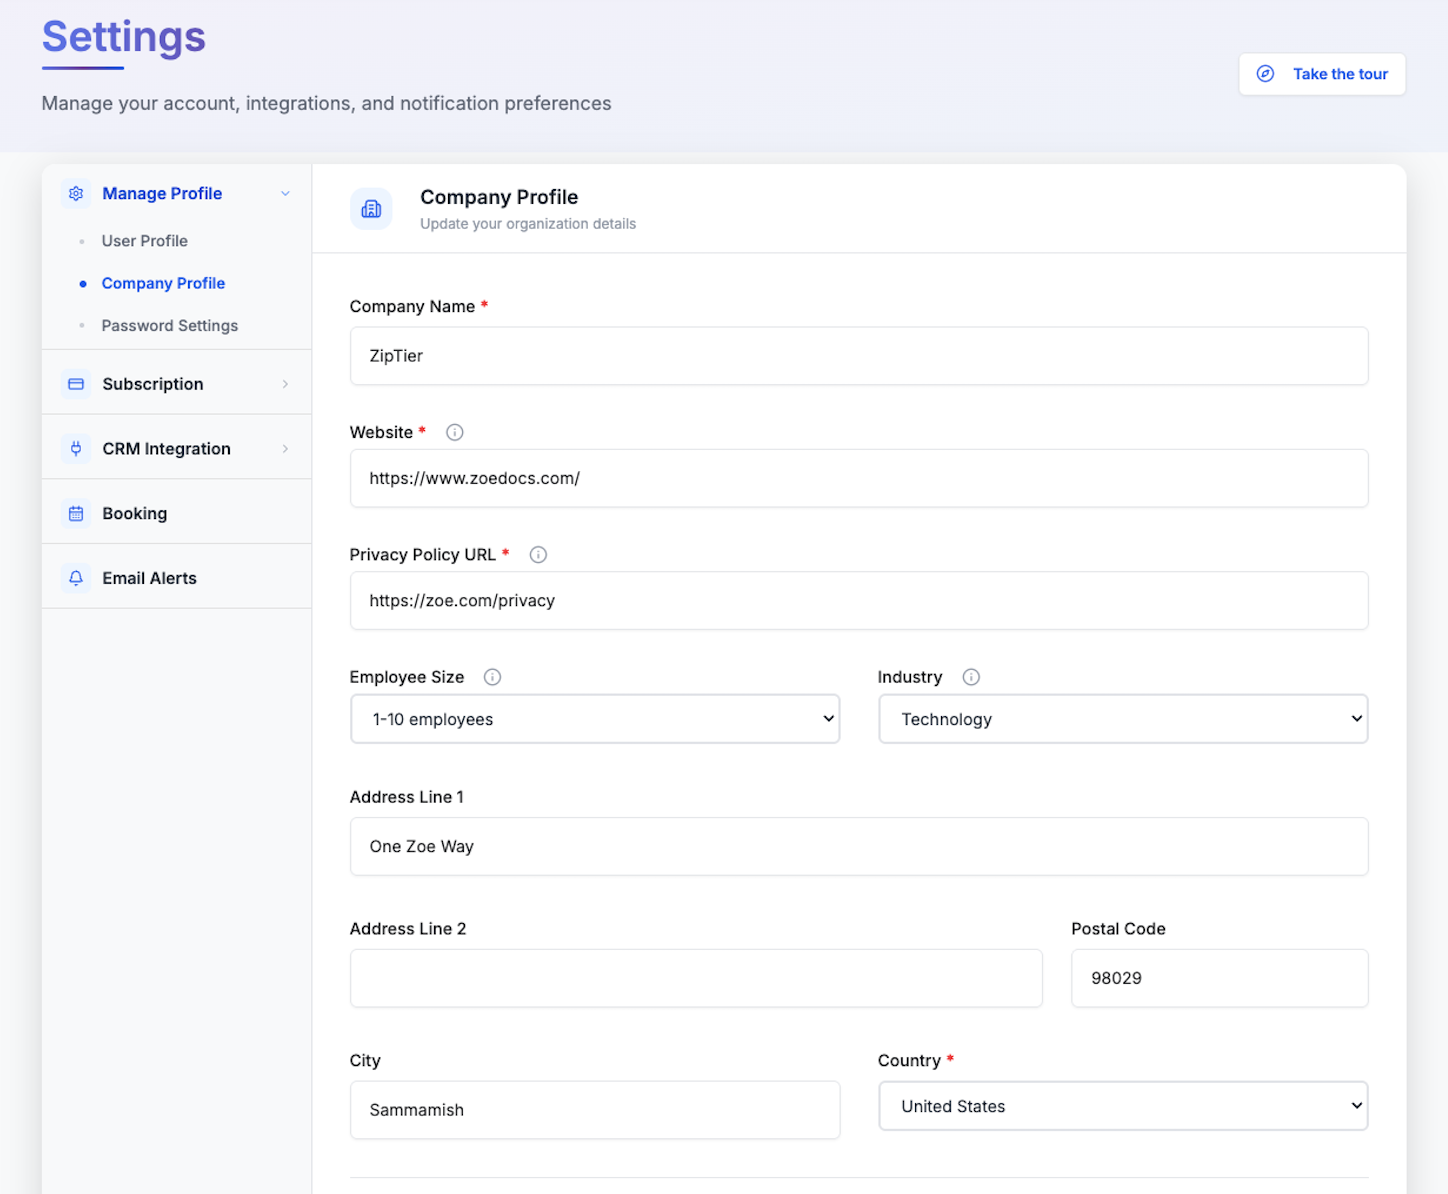This screenshot has height=1194, width=1448.
Task: Open the Booking settings section
Action: point(177,514)
